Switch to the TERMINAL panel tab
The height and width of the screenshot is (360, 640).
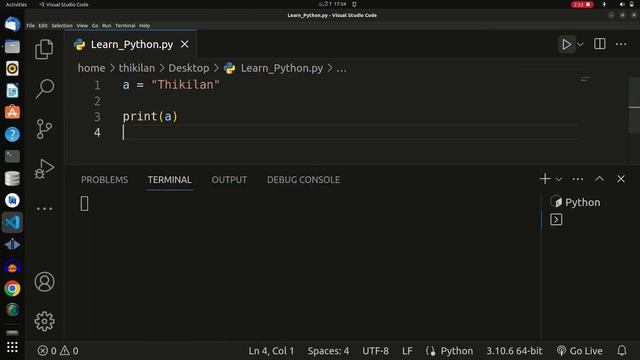[x=169, y=180]
